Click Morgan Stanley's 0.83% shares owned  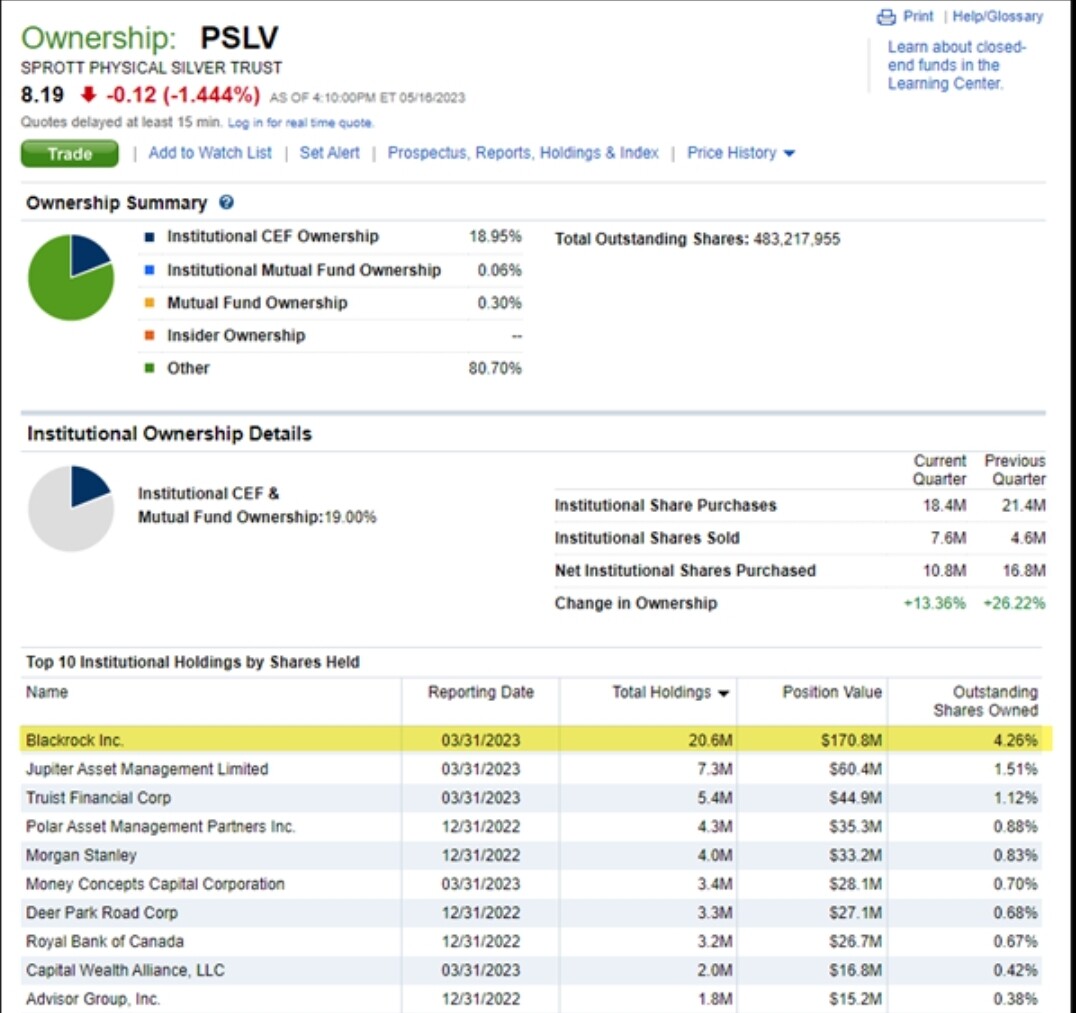[1015, 855]
